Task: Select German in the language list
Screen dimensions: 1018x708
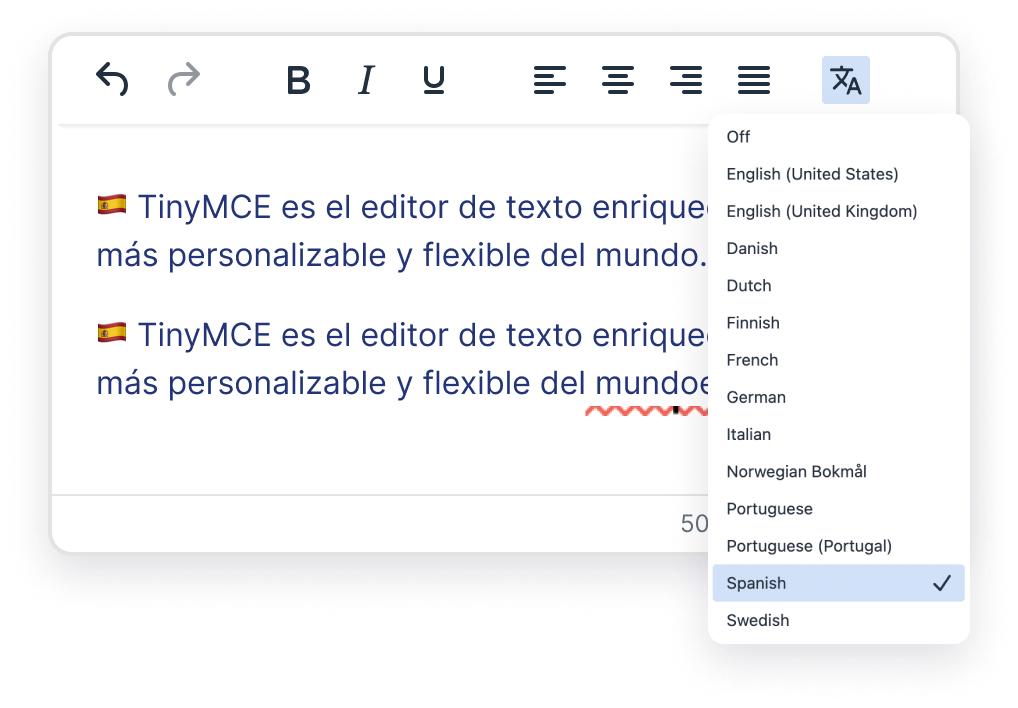Action: [x=756, y=397]
